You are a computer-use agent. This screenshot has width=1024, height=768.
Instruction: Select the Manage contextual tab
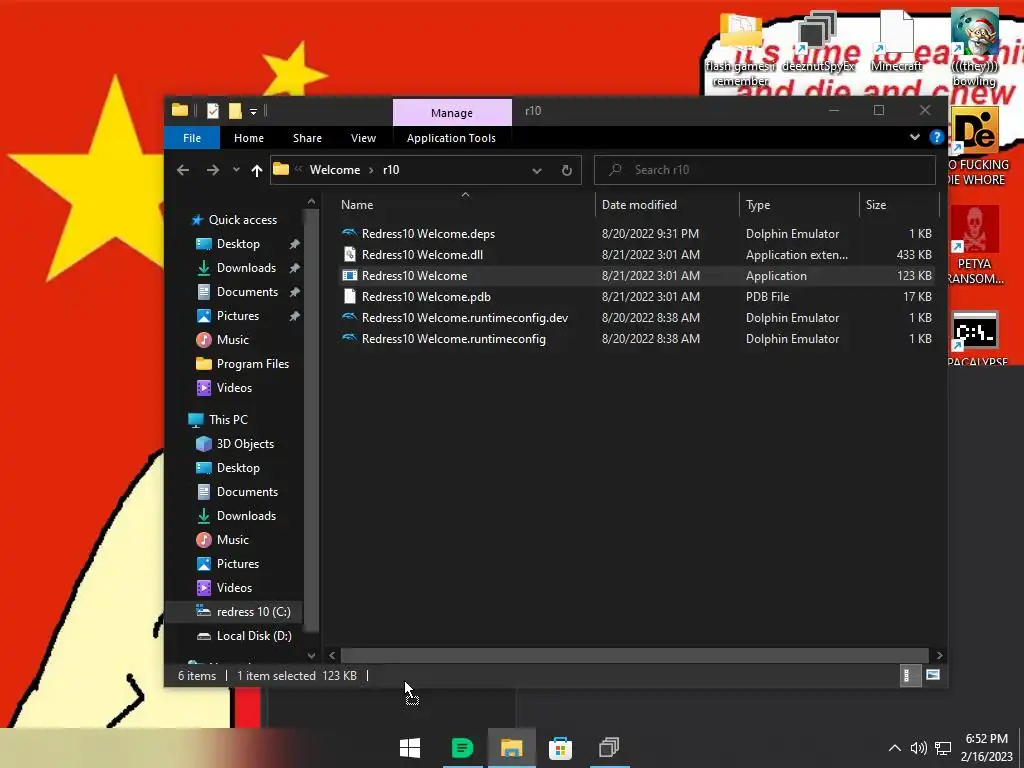click(x=452, y=112)
